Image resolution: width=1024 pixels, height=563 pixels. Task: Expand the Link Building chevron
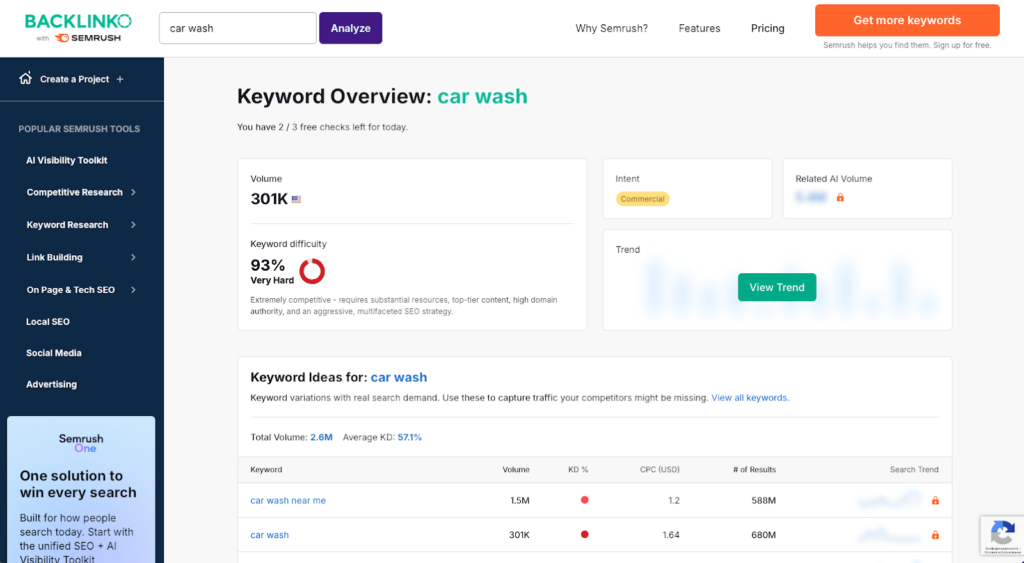point(133,257)
